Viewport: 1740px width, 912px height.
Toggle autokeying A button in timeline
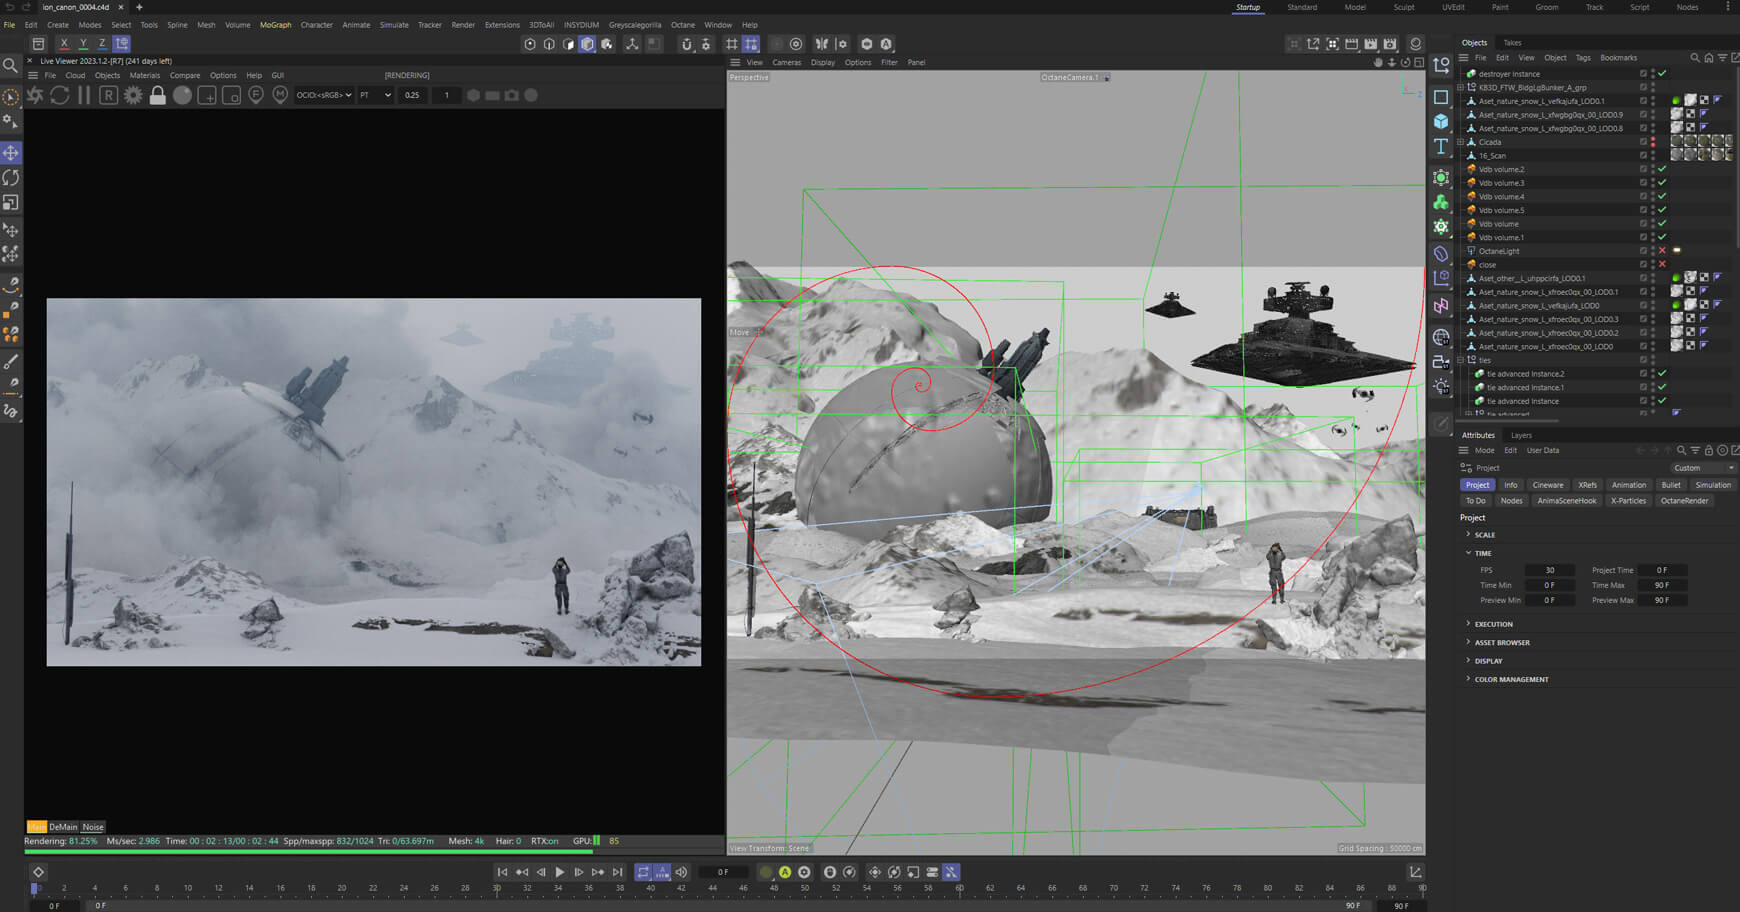click(x=785, y=872)
